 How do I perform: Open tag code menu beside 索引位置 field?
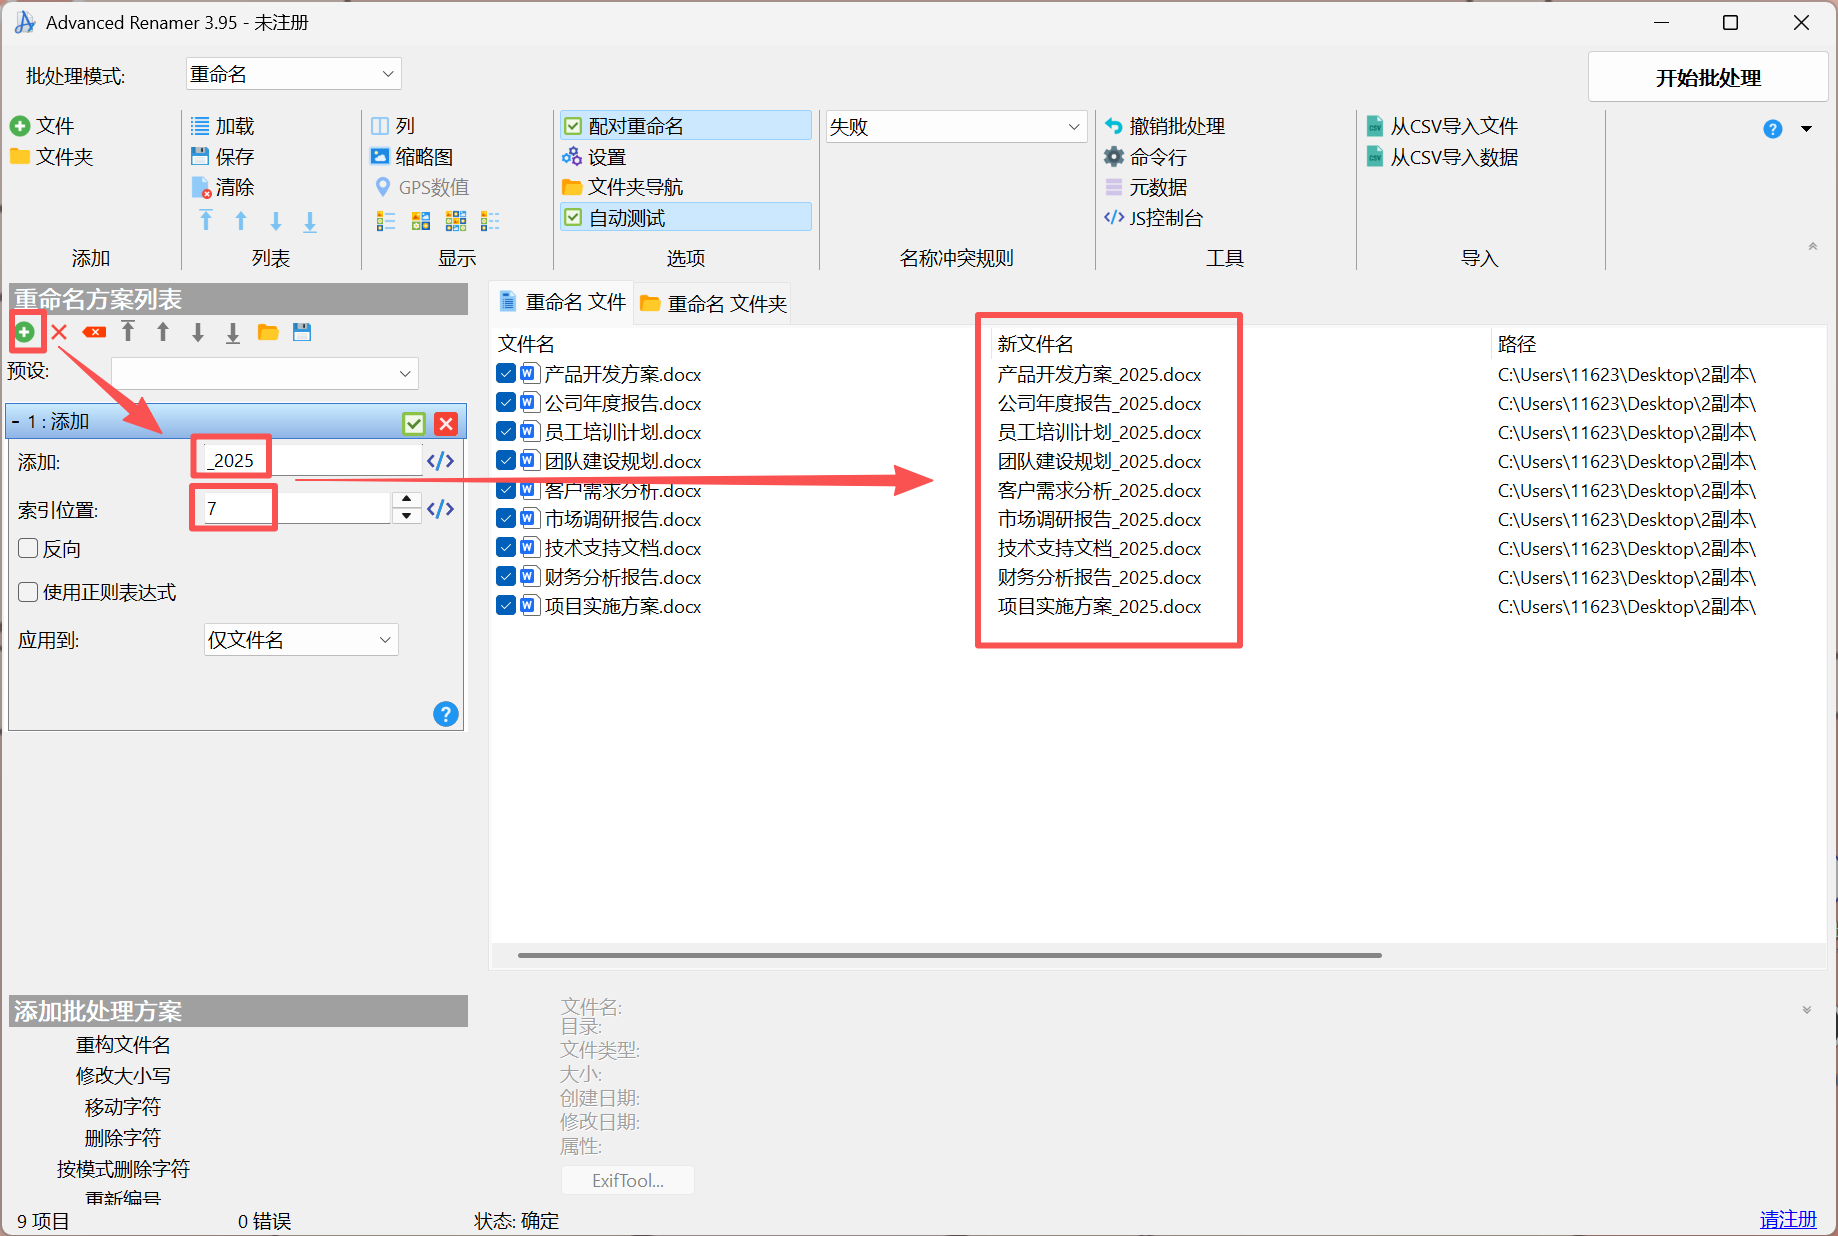pos(440,509)
